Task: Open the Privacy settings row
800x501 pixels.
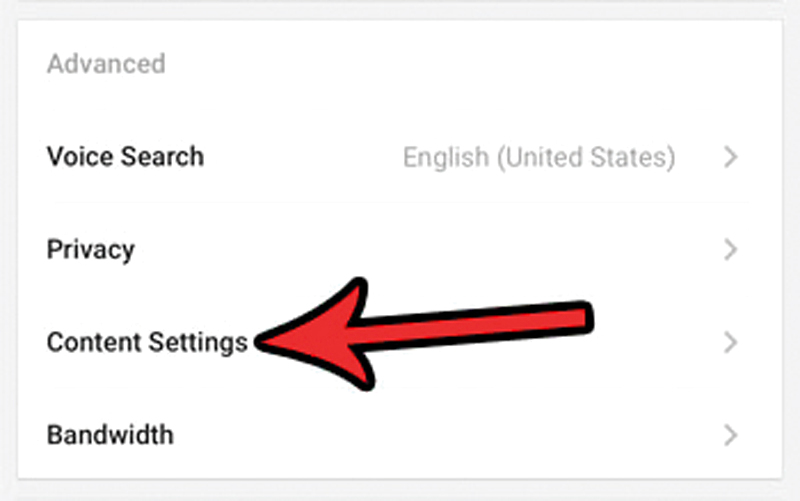Action: (x=90, y=249)
